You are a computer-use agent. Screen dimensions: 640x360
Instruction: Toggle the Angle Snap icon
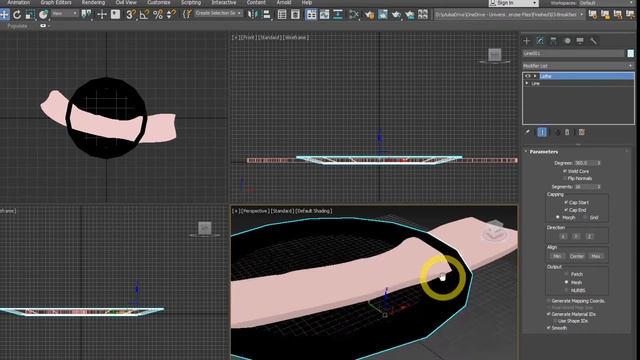point(144,15)
